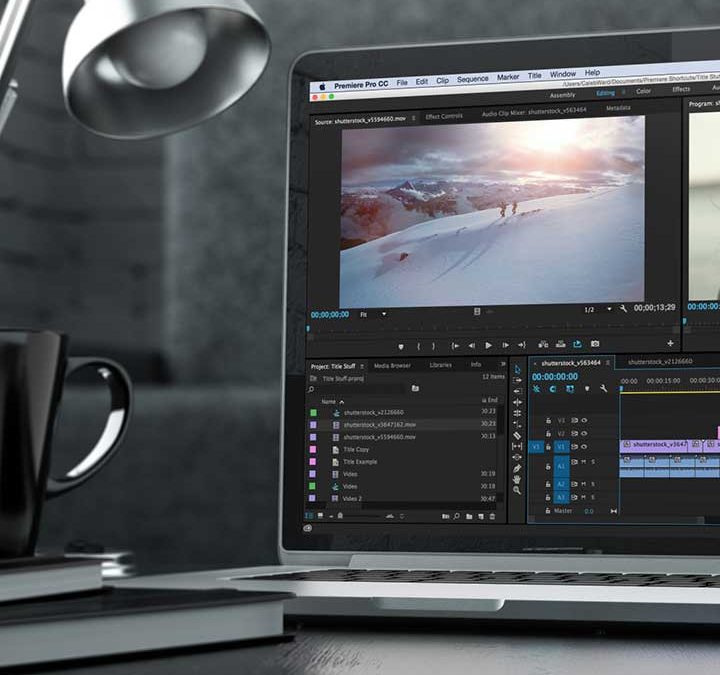The image size is (720, 675).
Task: Step forward one frame in Source monitor
Action: 506,345
